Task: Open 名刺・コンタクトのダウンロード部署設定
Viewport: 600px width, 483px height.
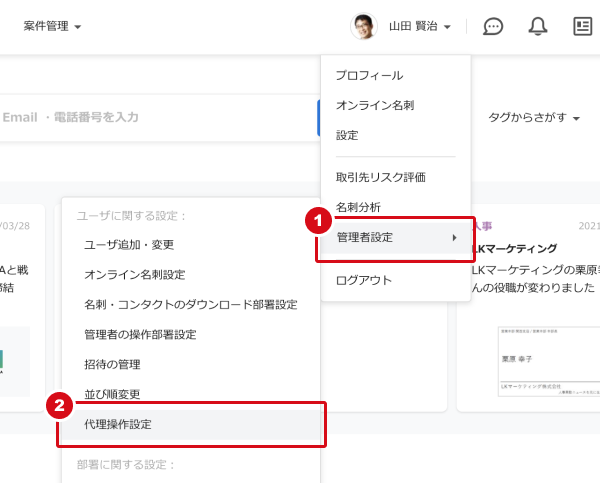Action: pyautogui.click(x=191, y=304)
